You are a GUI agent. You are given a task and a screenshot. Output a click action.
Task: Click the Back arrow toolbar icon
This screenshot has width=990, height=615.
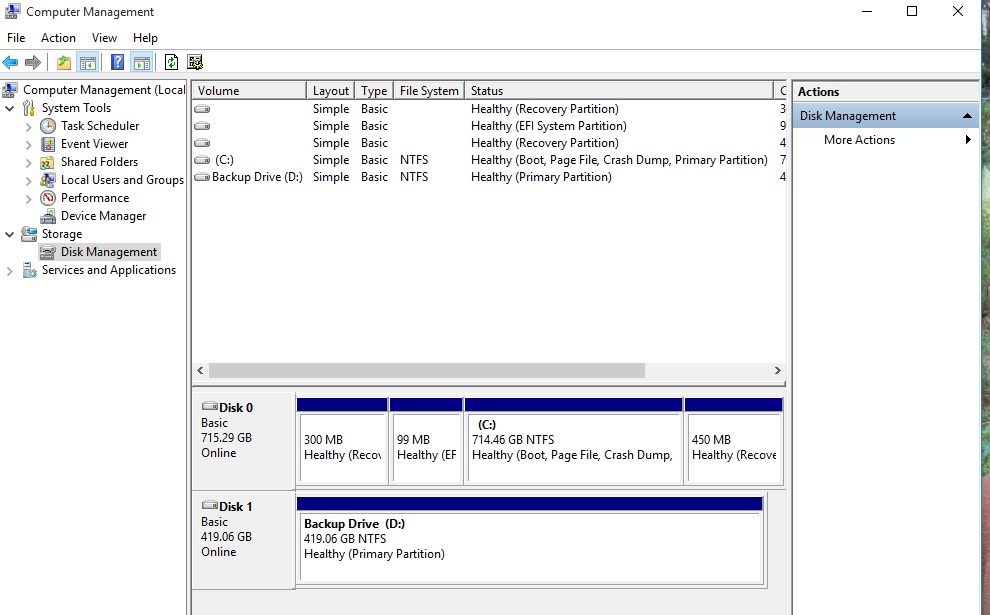coord(10,62)
